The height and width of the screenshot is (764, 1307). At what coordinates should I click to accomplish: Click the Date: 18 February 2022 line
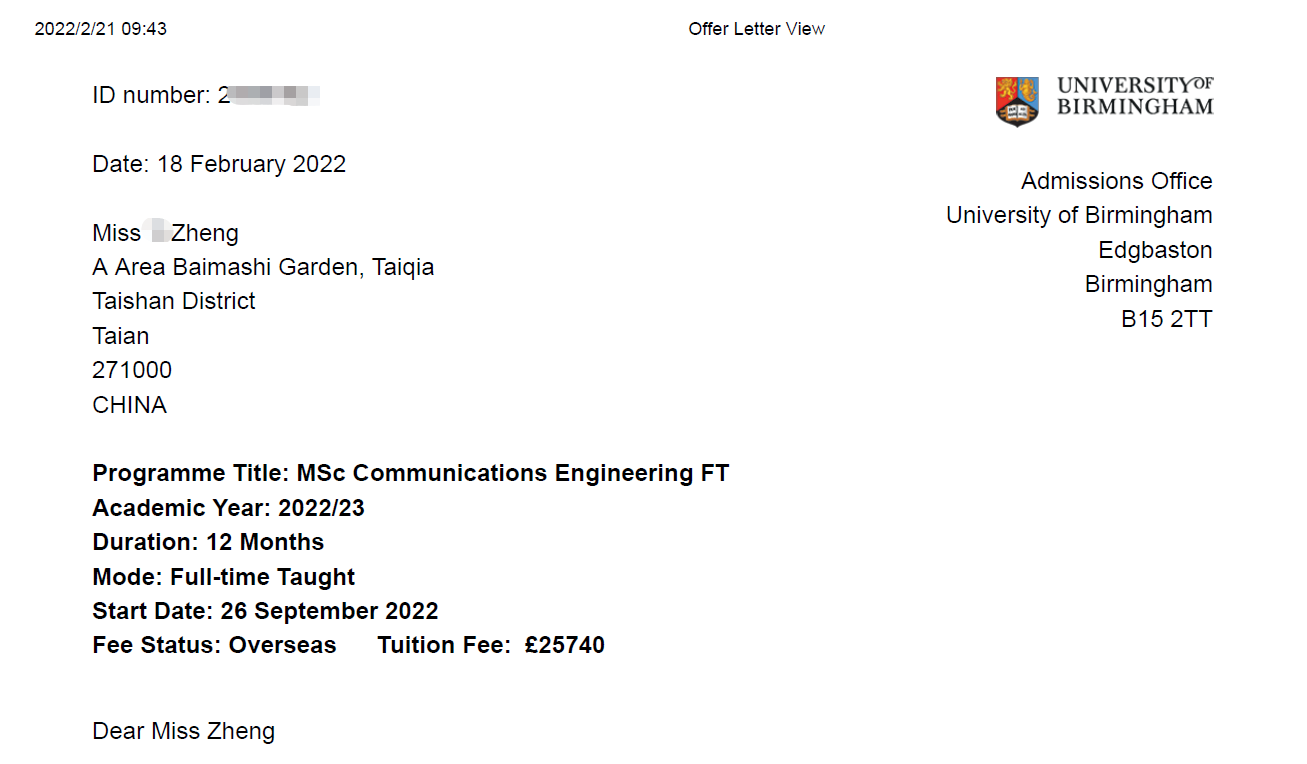click(219, 164)
